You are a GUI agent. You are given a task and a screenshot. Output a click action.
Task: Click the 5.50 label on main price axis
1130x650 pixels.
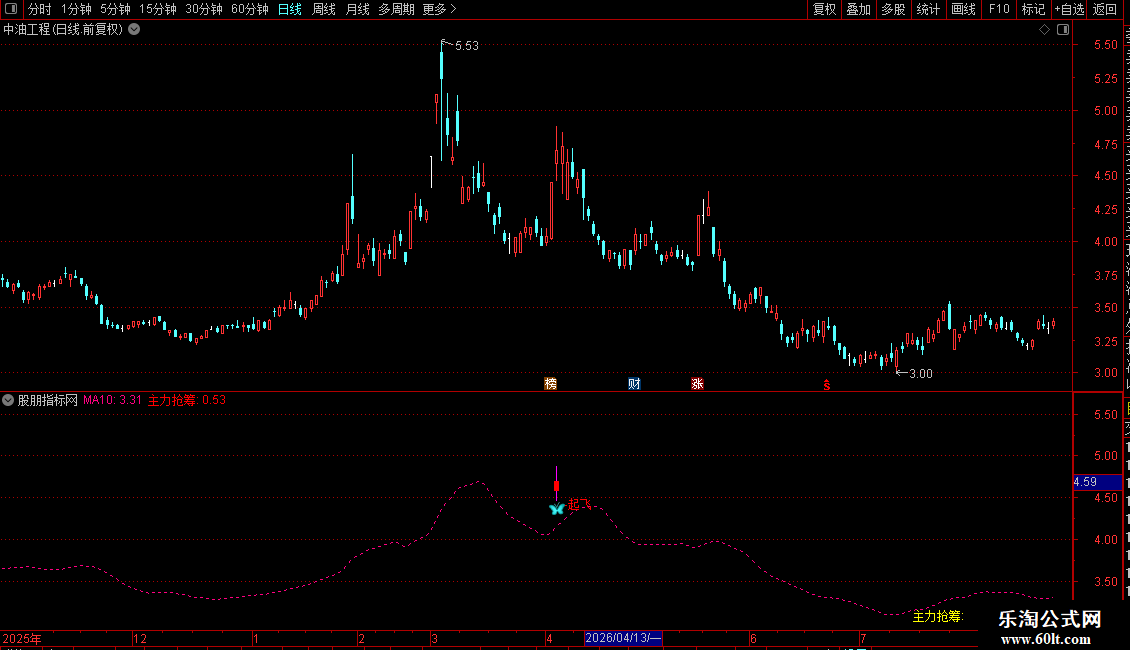click(1105, 45)
